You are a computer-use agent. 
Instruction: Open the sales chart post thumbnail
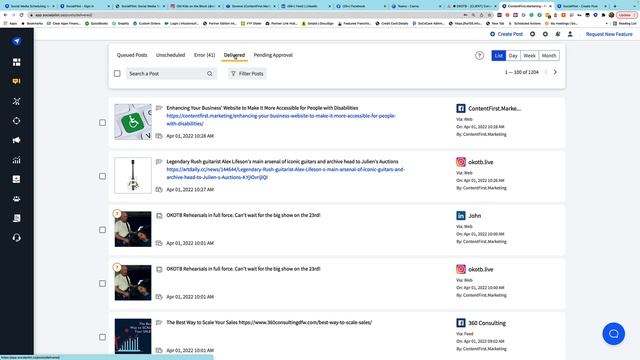[133, 336]
